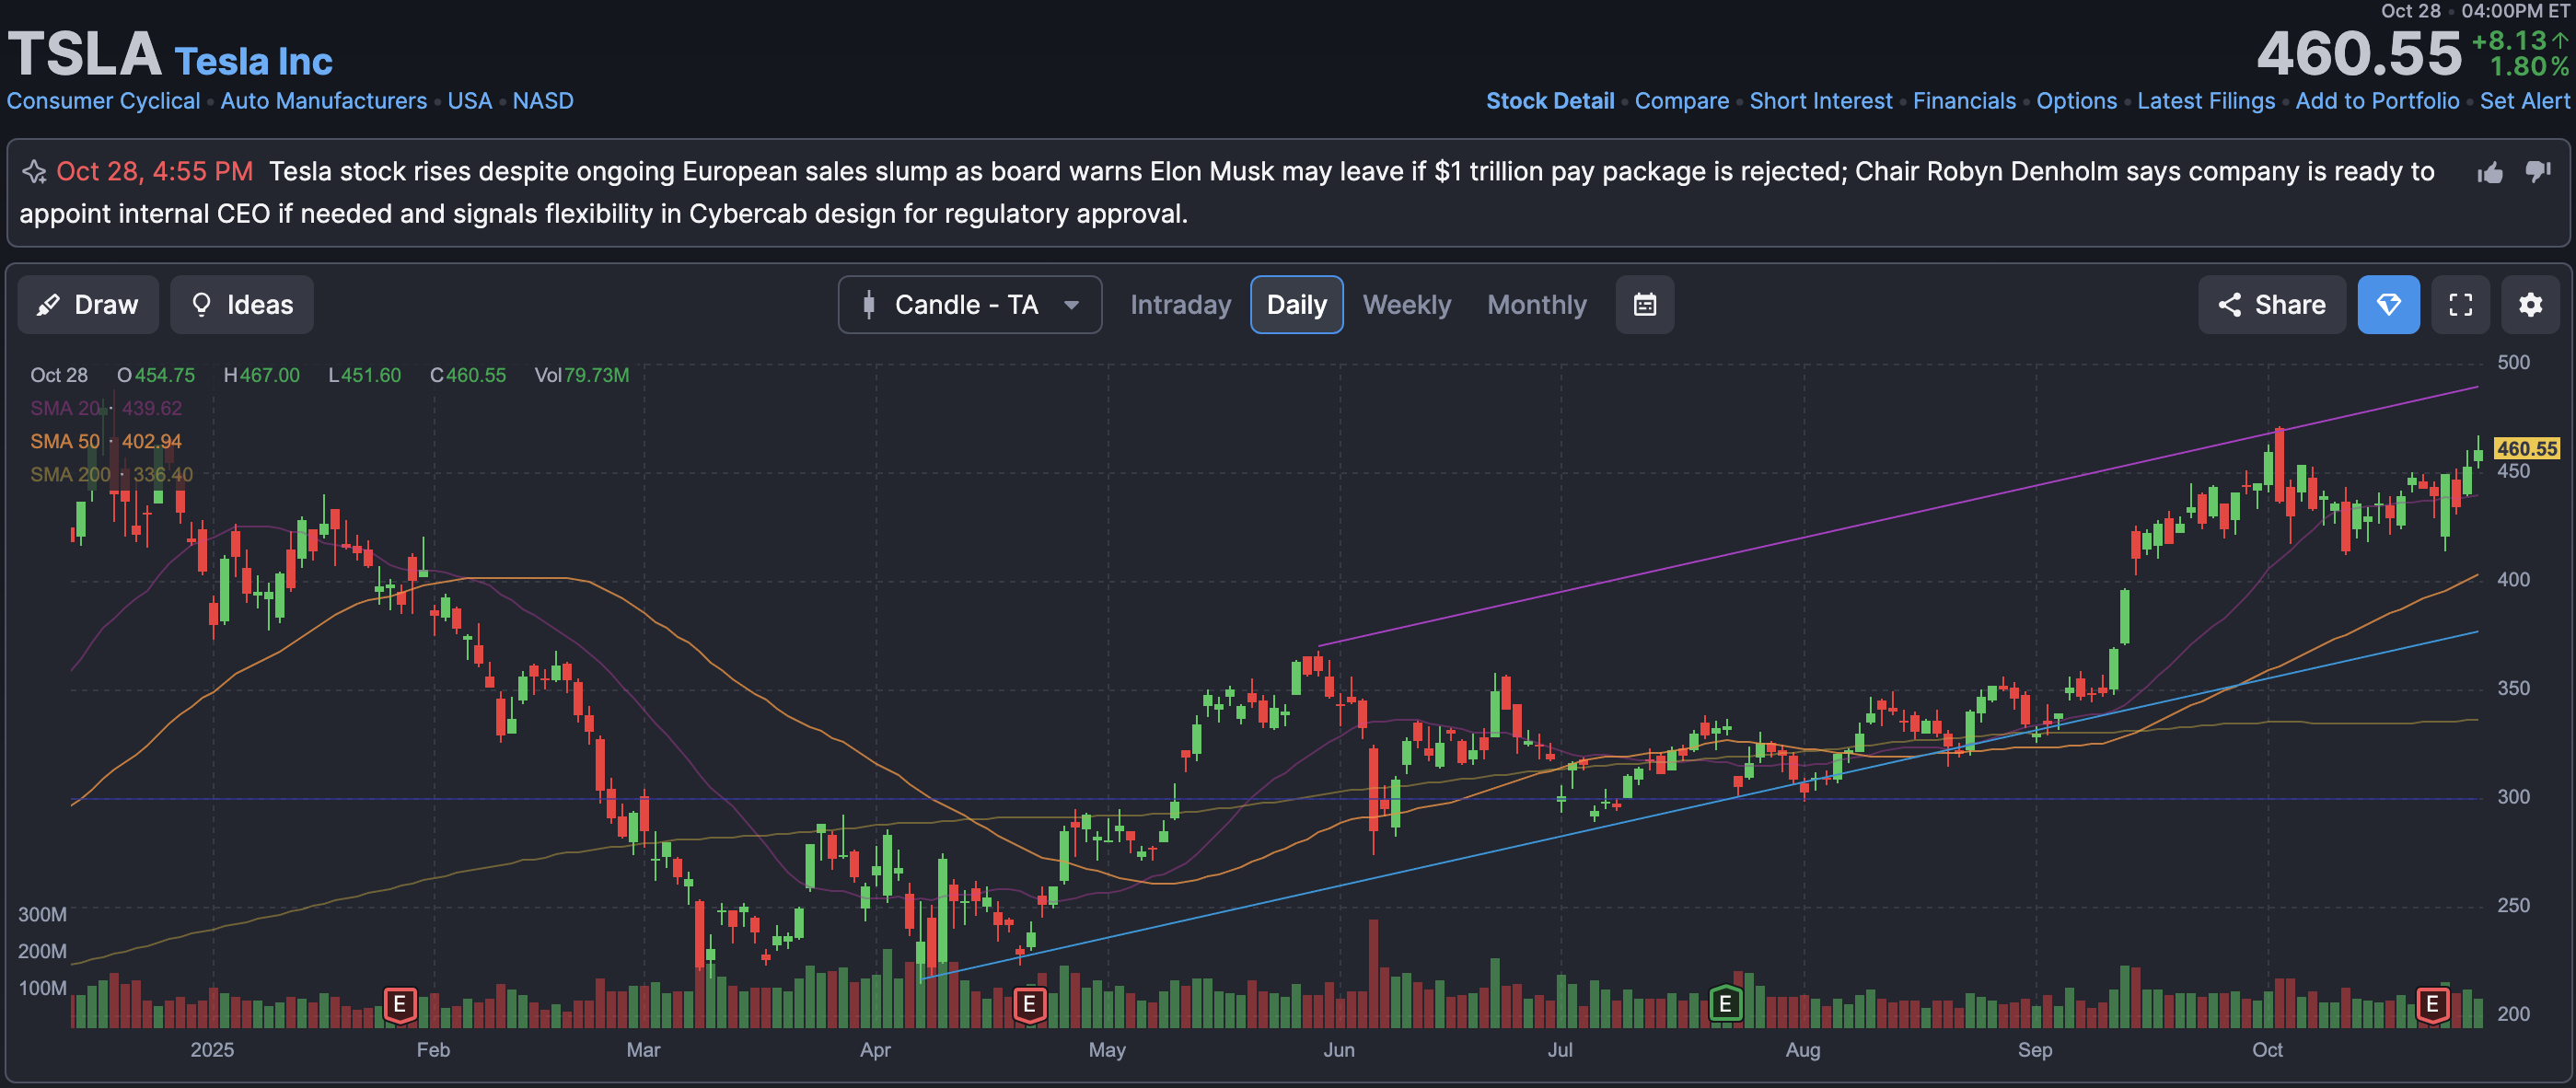Click the Set Alert link
This screenshot has height=1088, width=2576.
coord(2523,101)
